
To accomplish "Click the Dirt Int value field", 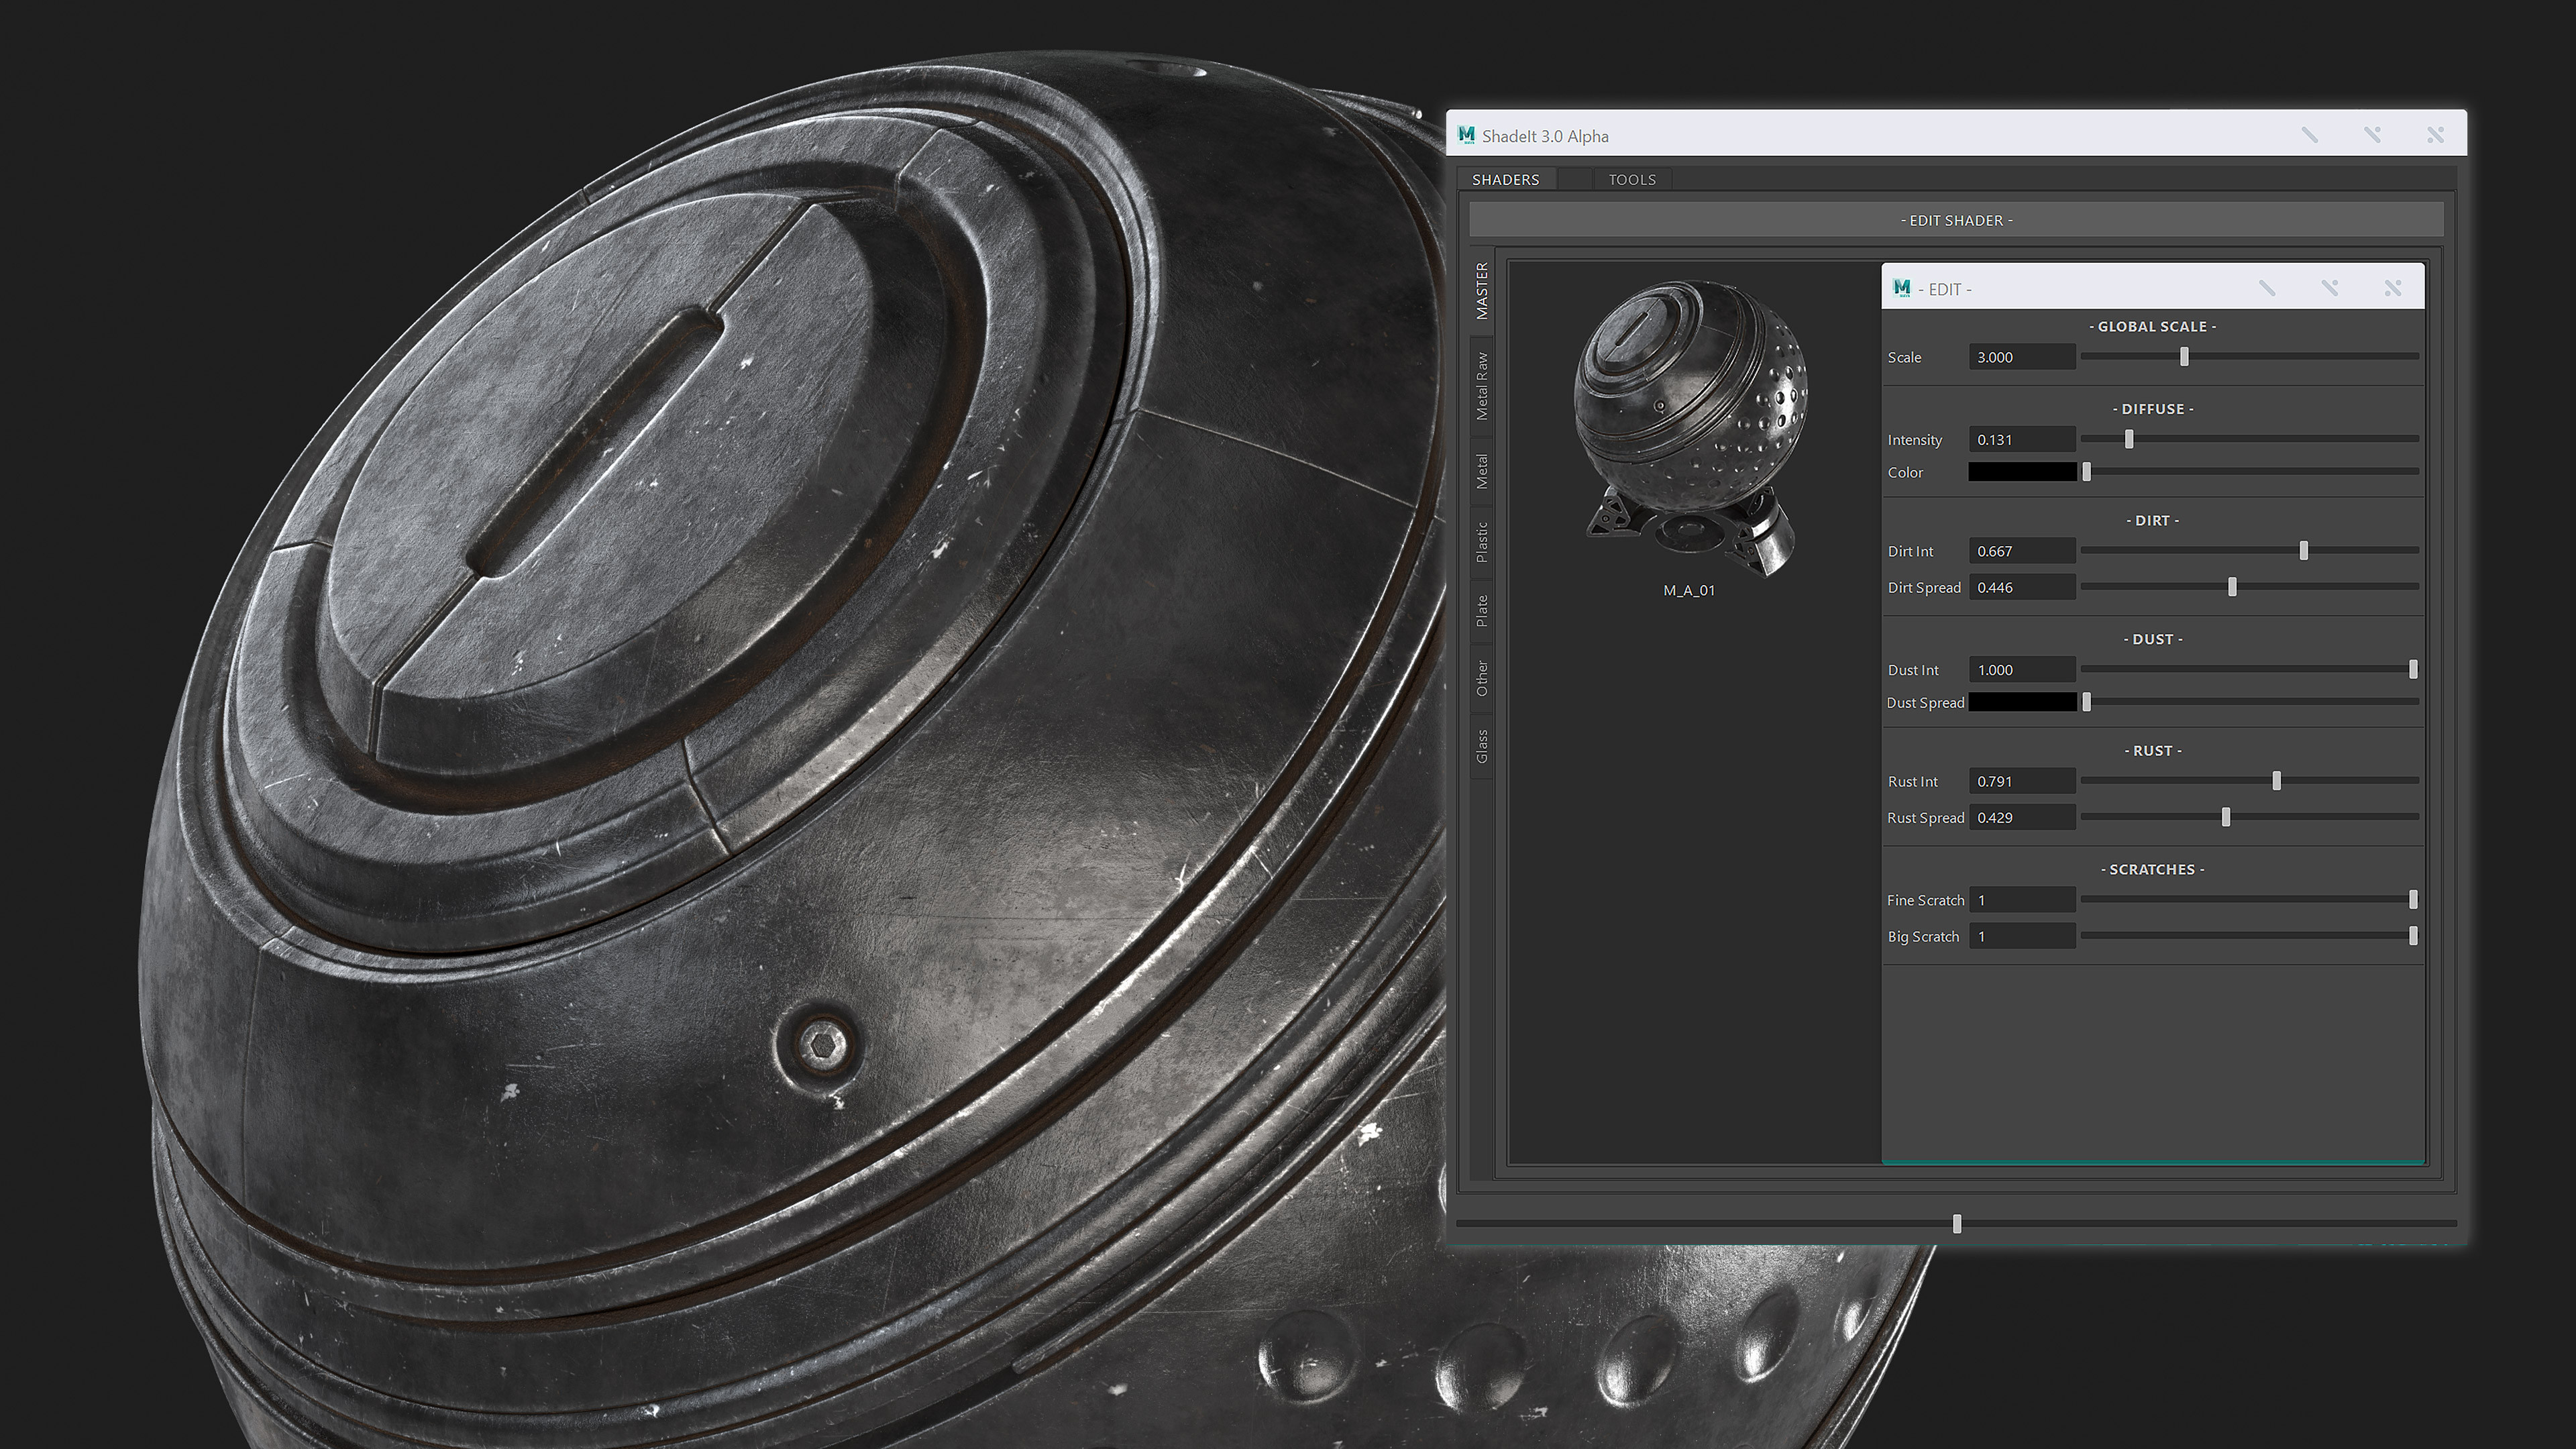I will pyautogui.click(x=2022, y=551).
